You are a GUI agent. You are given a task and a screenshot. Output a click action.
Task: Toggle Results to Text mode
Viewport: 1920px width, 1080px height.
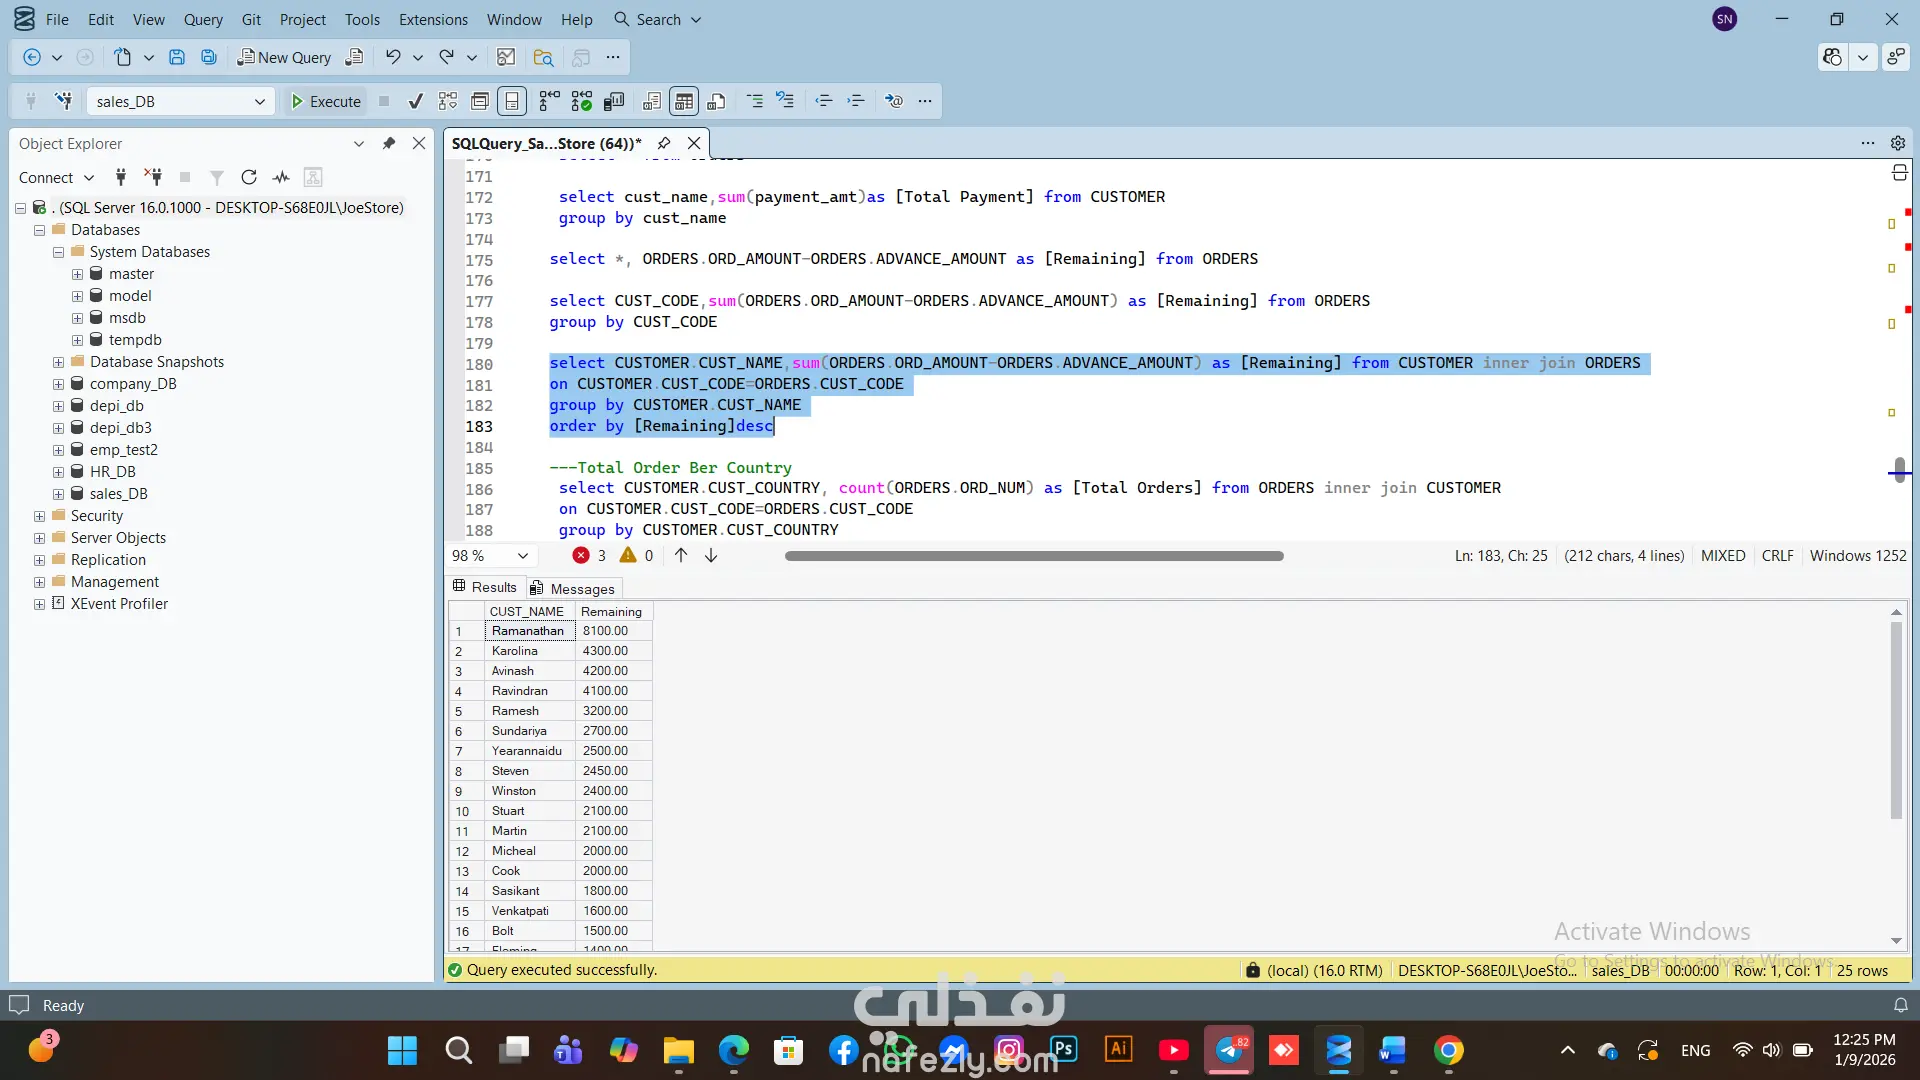tap(651, 101)
